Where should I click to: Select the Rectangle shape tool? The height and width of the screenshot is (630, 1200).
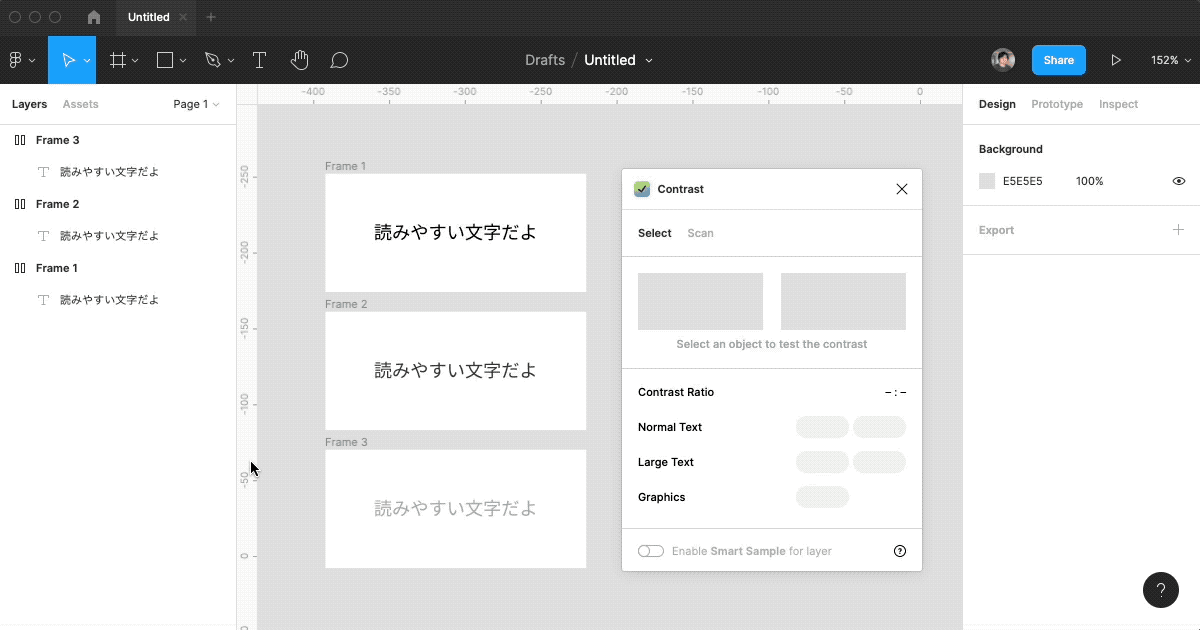pos(165,60)
